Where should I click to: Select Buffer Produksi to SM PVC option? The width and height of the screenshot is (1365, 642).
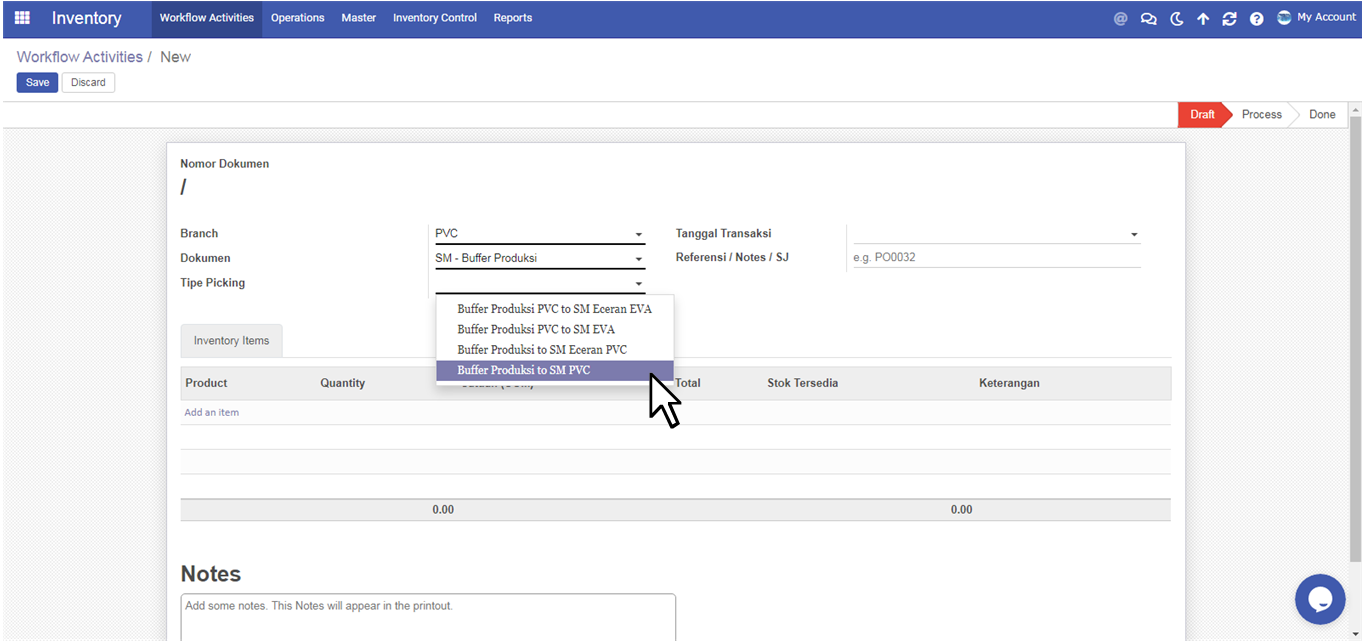click(524, 370)
